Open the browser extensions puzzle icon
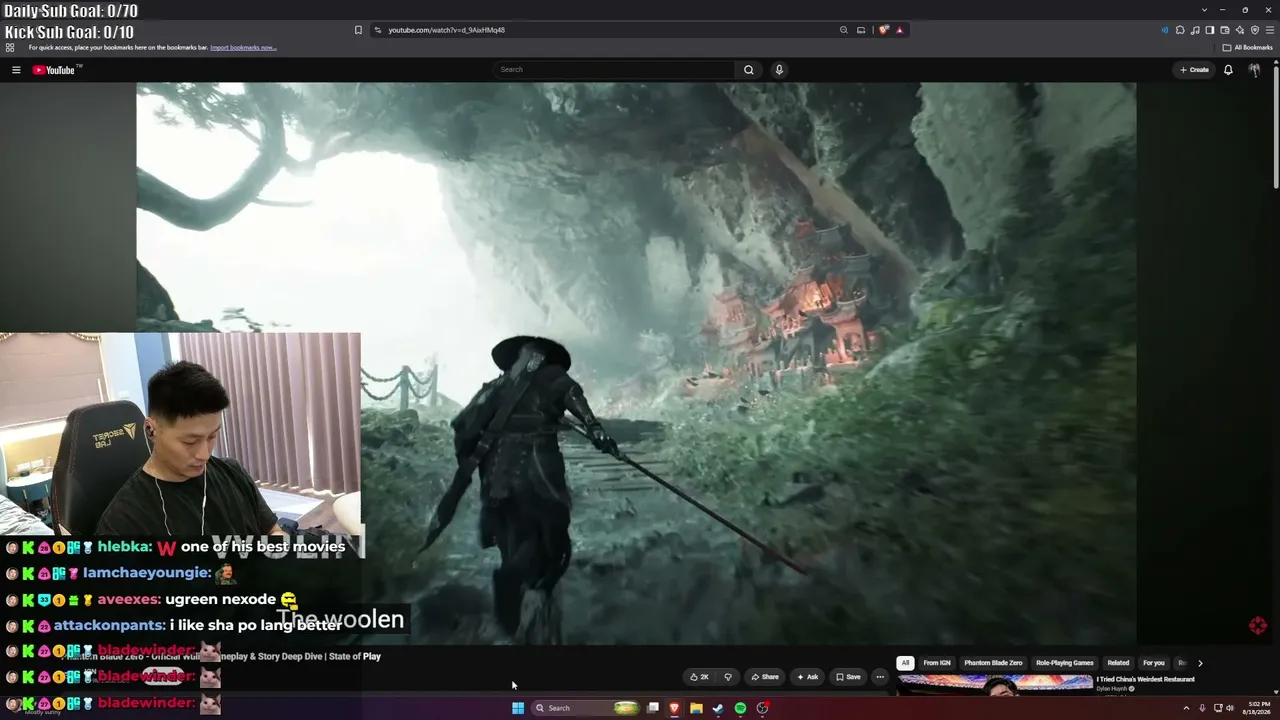The width and height of the screenshot is (1280, 720). coord(1180,30)
